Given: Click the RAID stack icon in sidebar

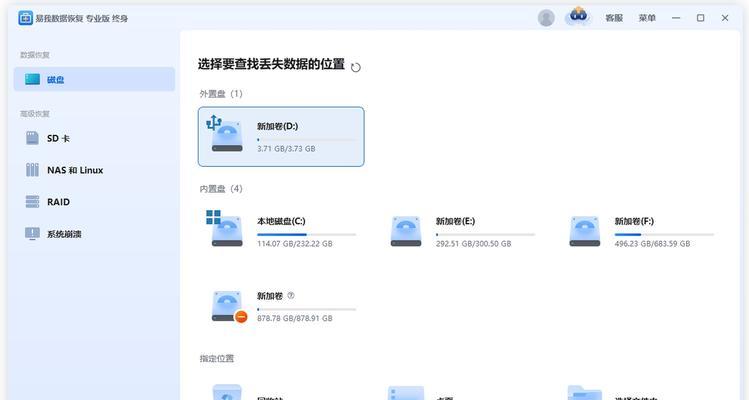Looking at the screenshot, I should (x=32, y=202).
